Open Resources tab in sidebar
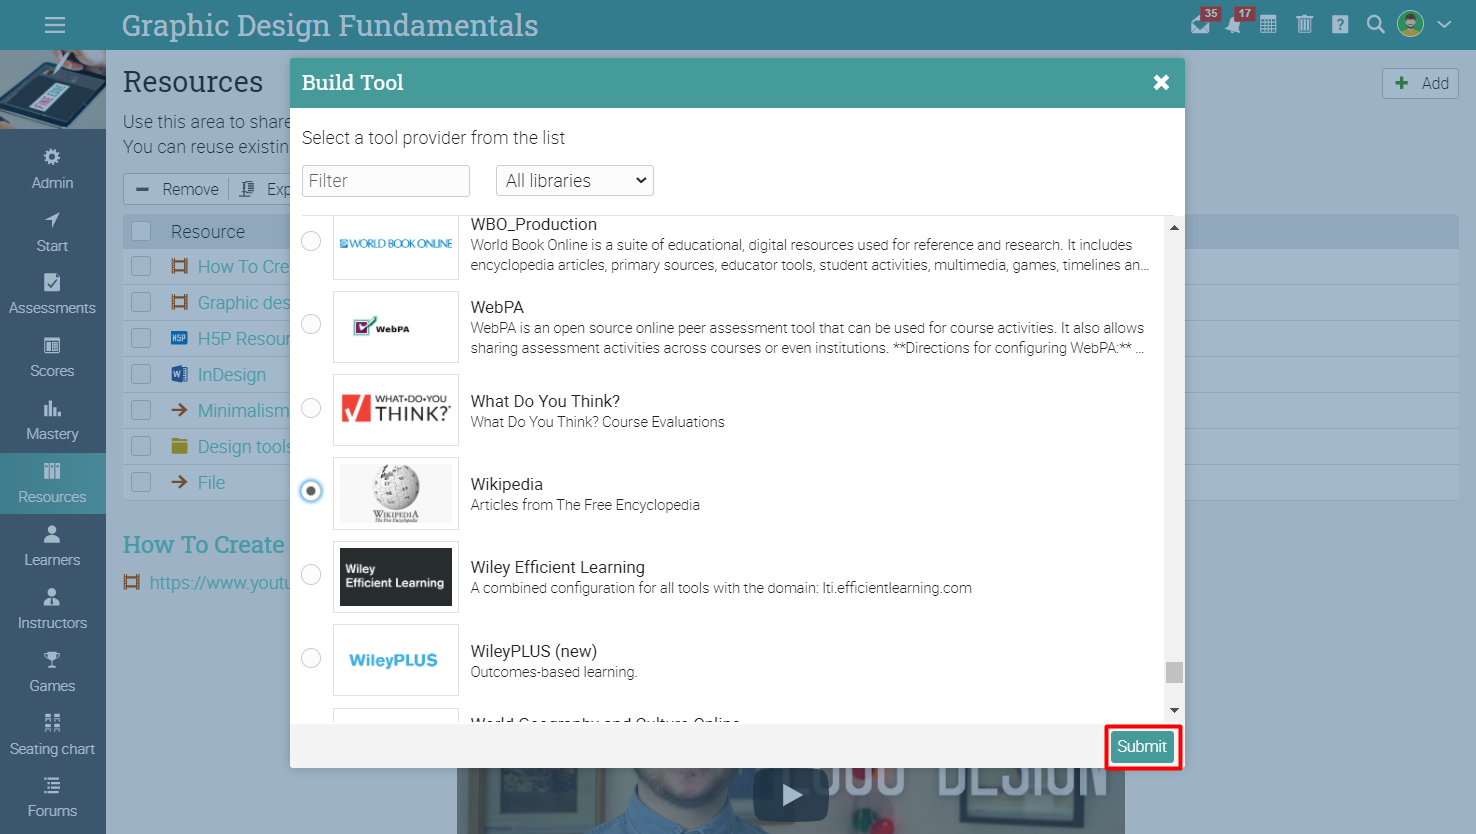The width and height of the screenshot is (1476, 834). (x=52, y=483)
